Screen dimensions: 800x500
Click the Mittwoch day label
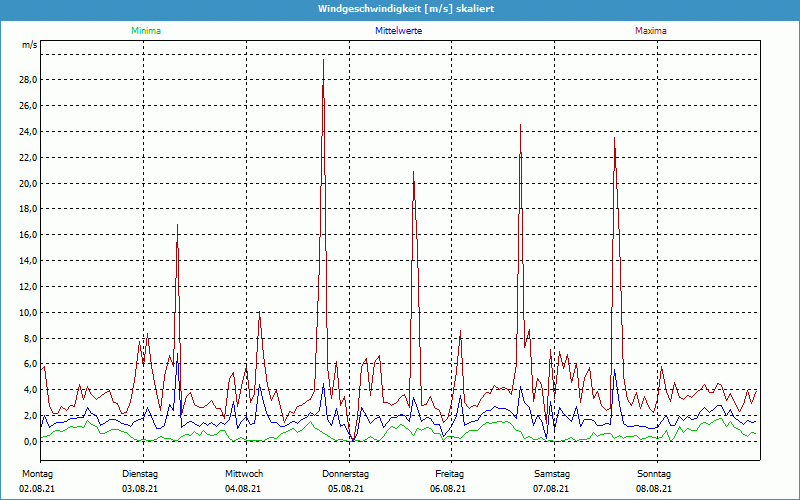tap(244, 474)
